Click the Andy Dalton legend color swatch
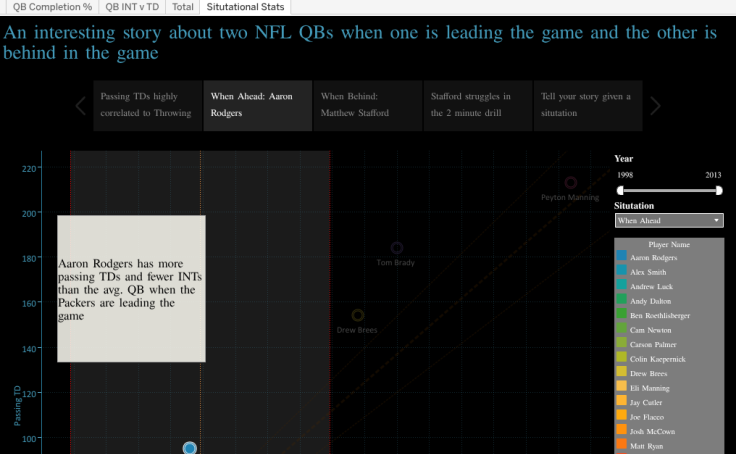Image resolution: width=736 pixels, height=454 pixels. (621, 299)
